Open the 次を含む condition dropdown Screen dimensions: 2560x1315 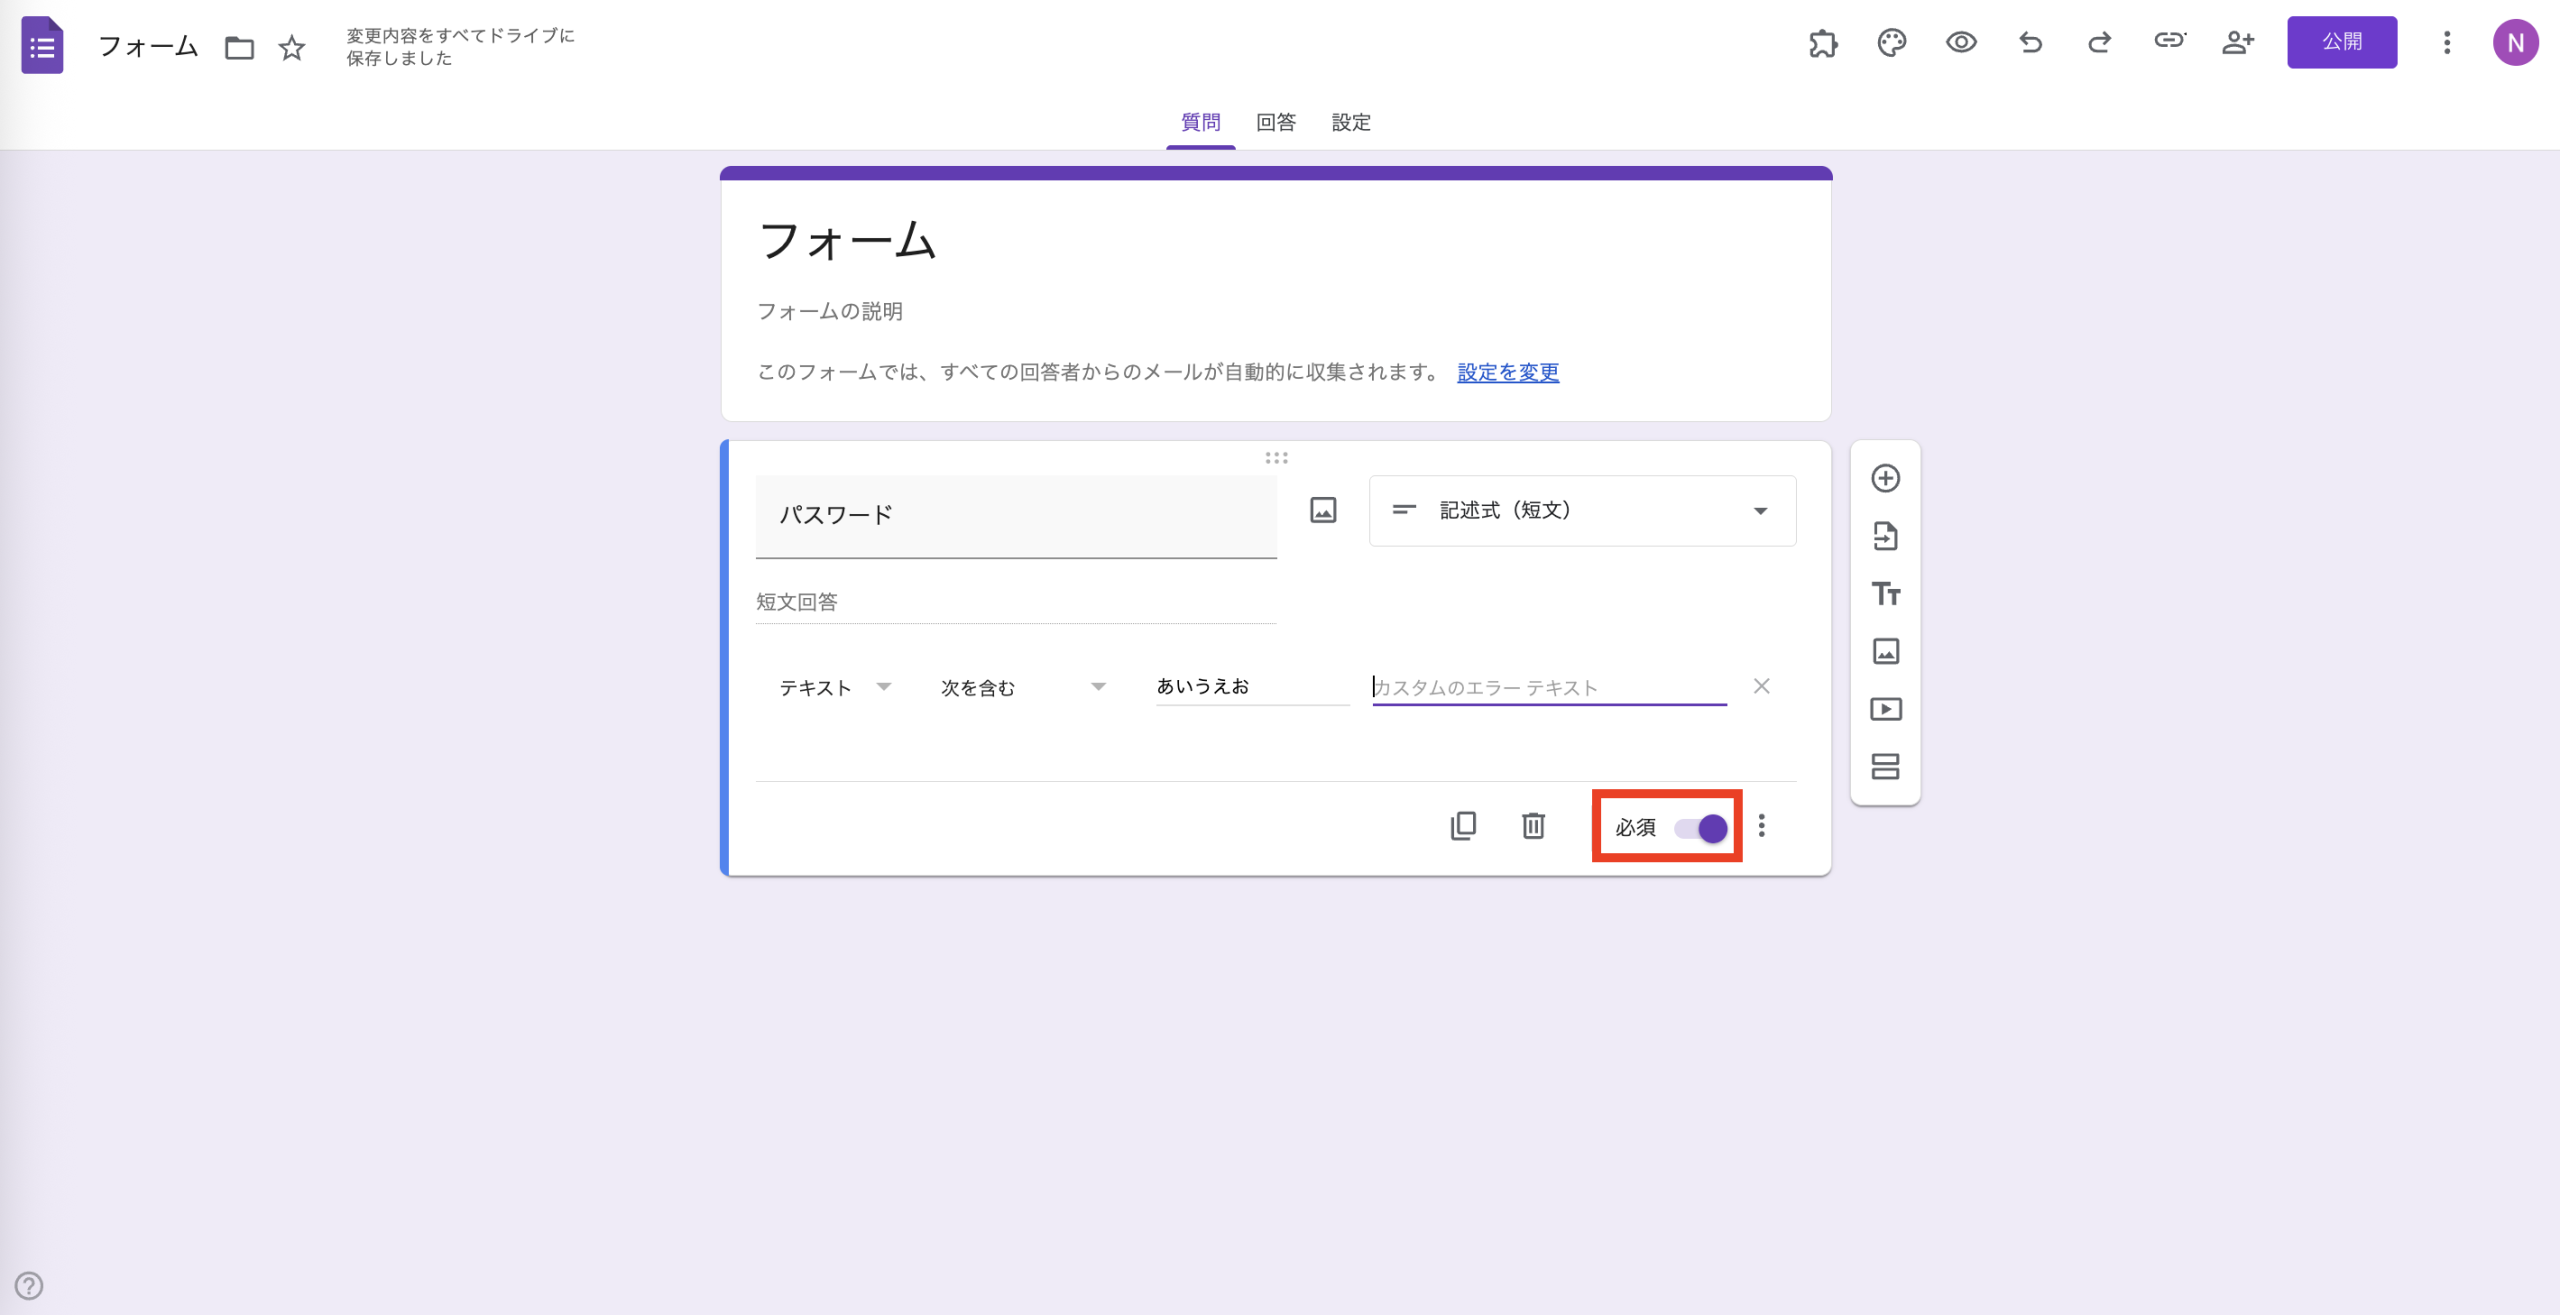(1020, 687)
